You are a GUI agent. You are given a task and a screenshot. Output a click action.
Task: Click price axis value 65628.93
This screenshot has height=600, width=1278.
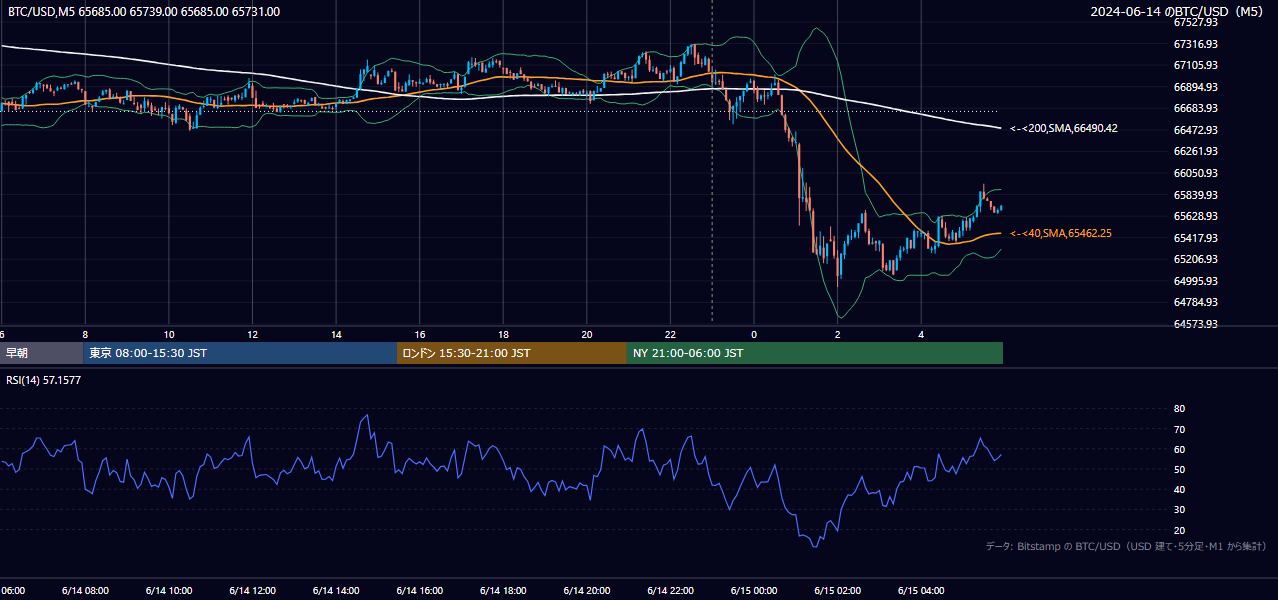[x=1195, y=216]
